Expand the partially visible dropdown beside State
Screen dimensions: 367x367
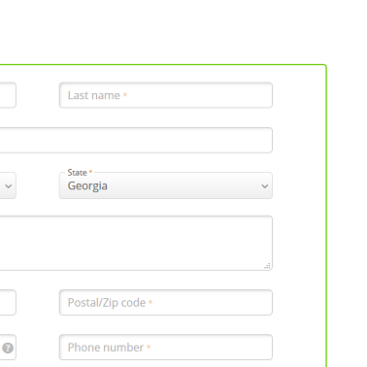[8, 185]
